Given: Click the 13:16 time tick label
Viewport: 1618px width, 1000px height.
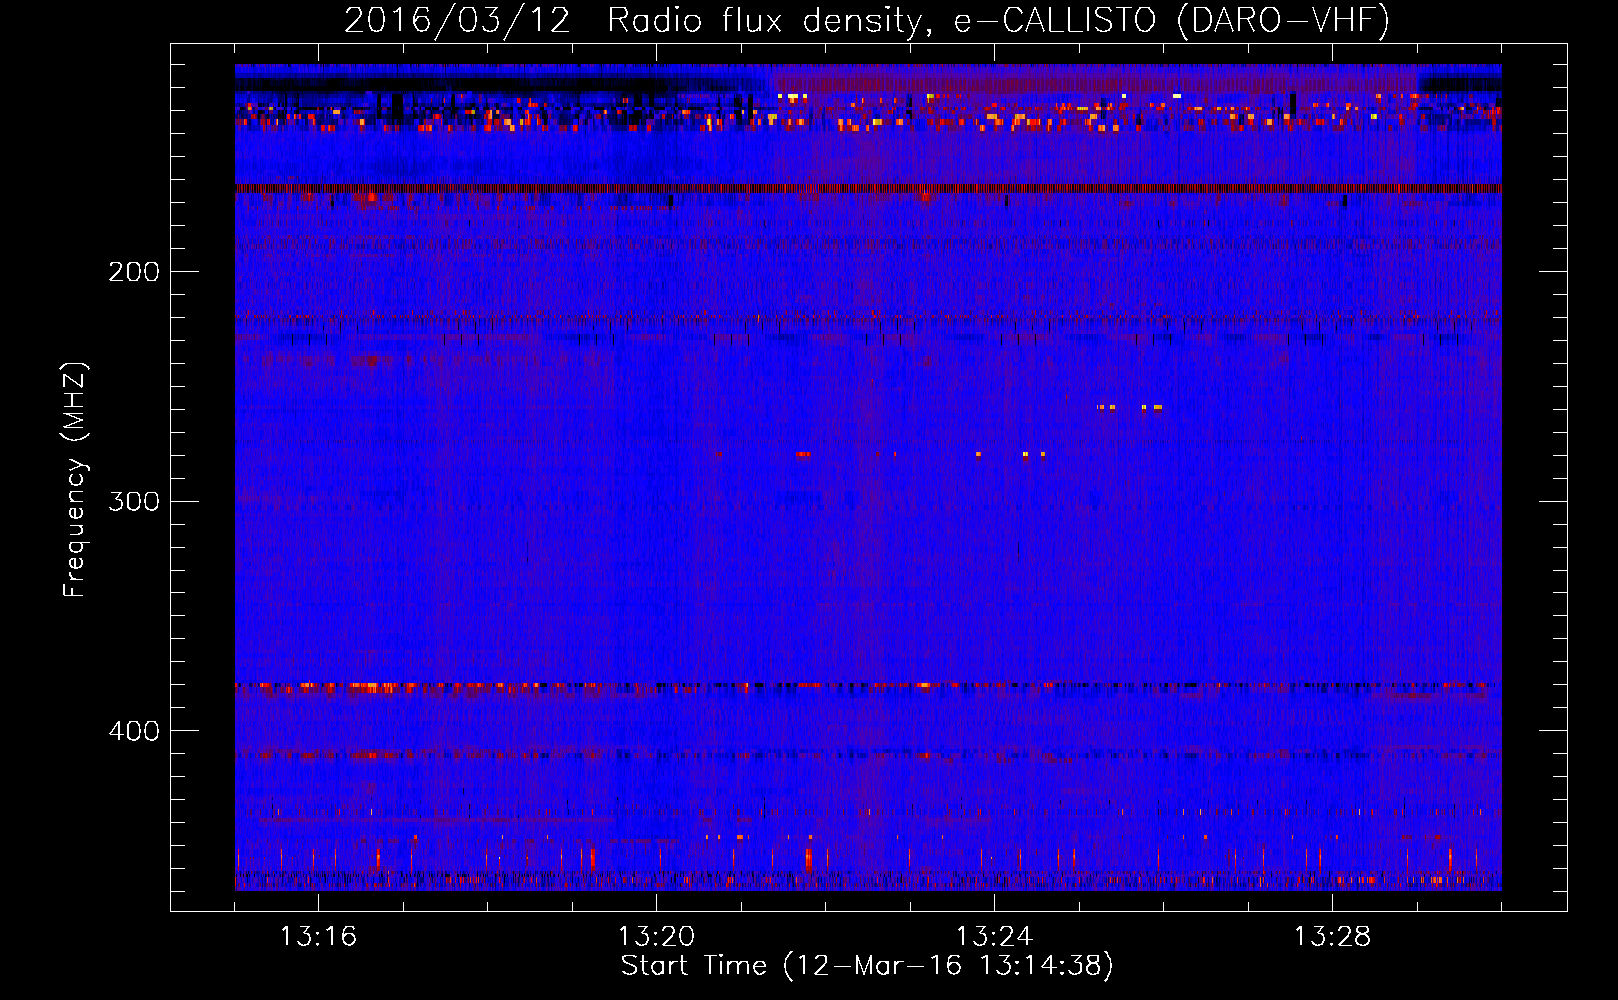Looking at the screenshot, I should 318,937.
